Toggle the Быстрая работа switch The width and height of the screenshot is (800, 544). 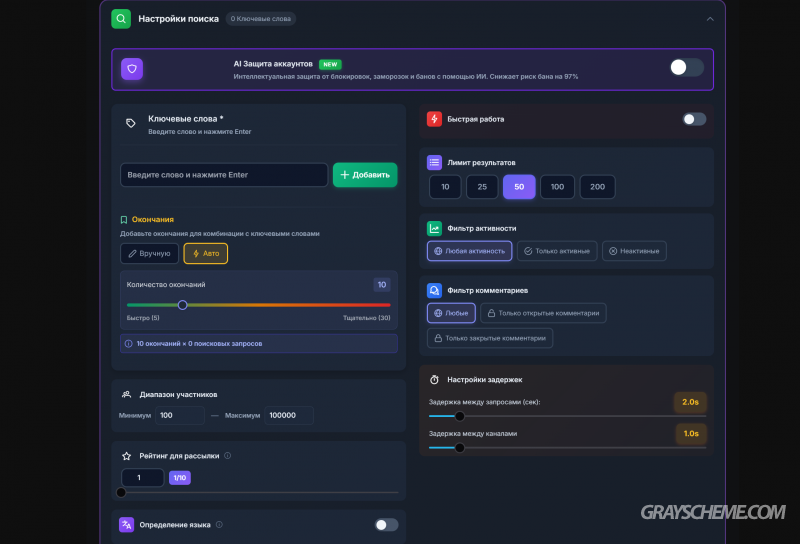point(694,119)
